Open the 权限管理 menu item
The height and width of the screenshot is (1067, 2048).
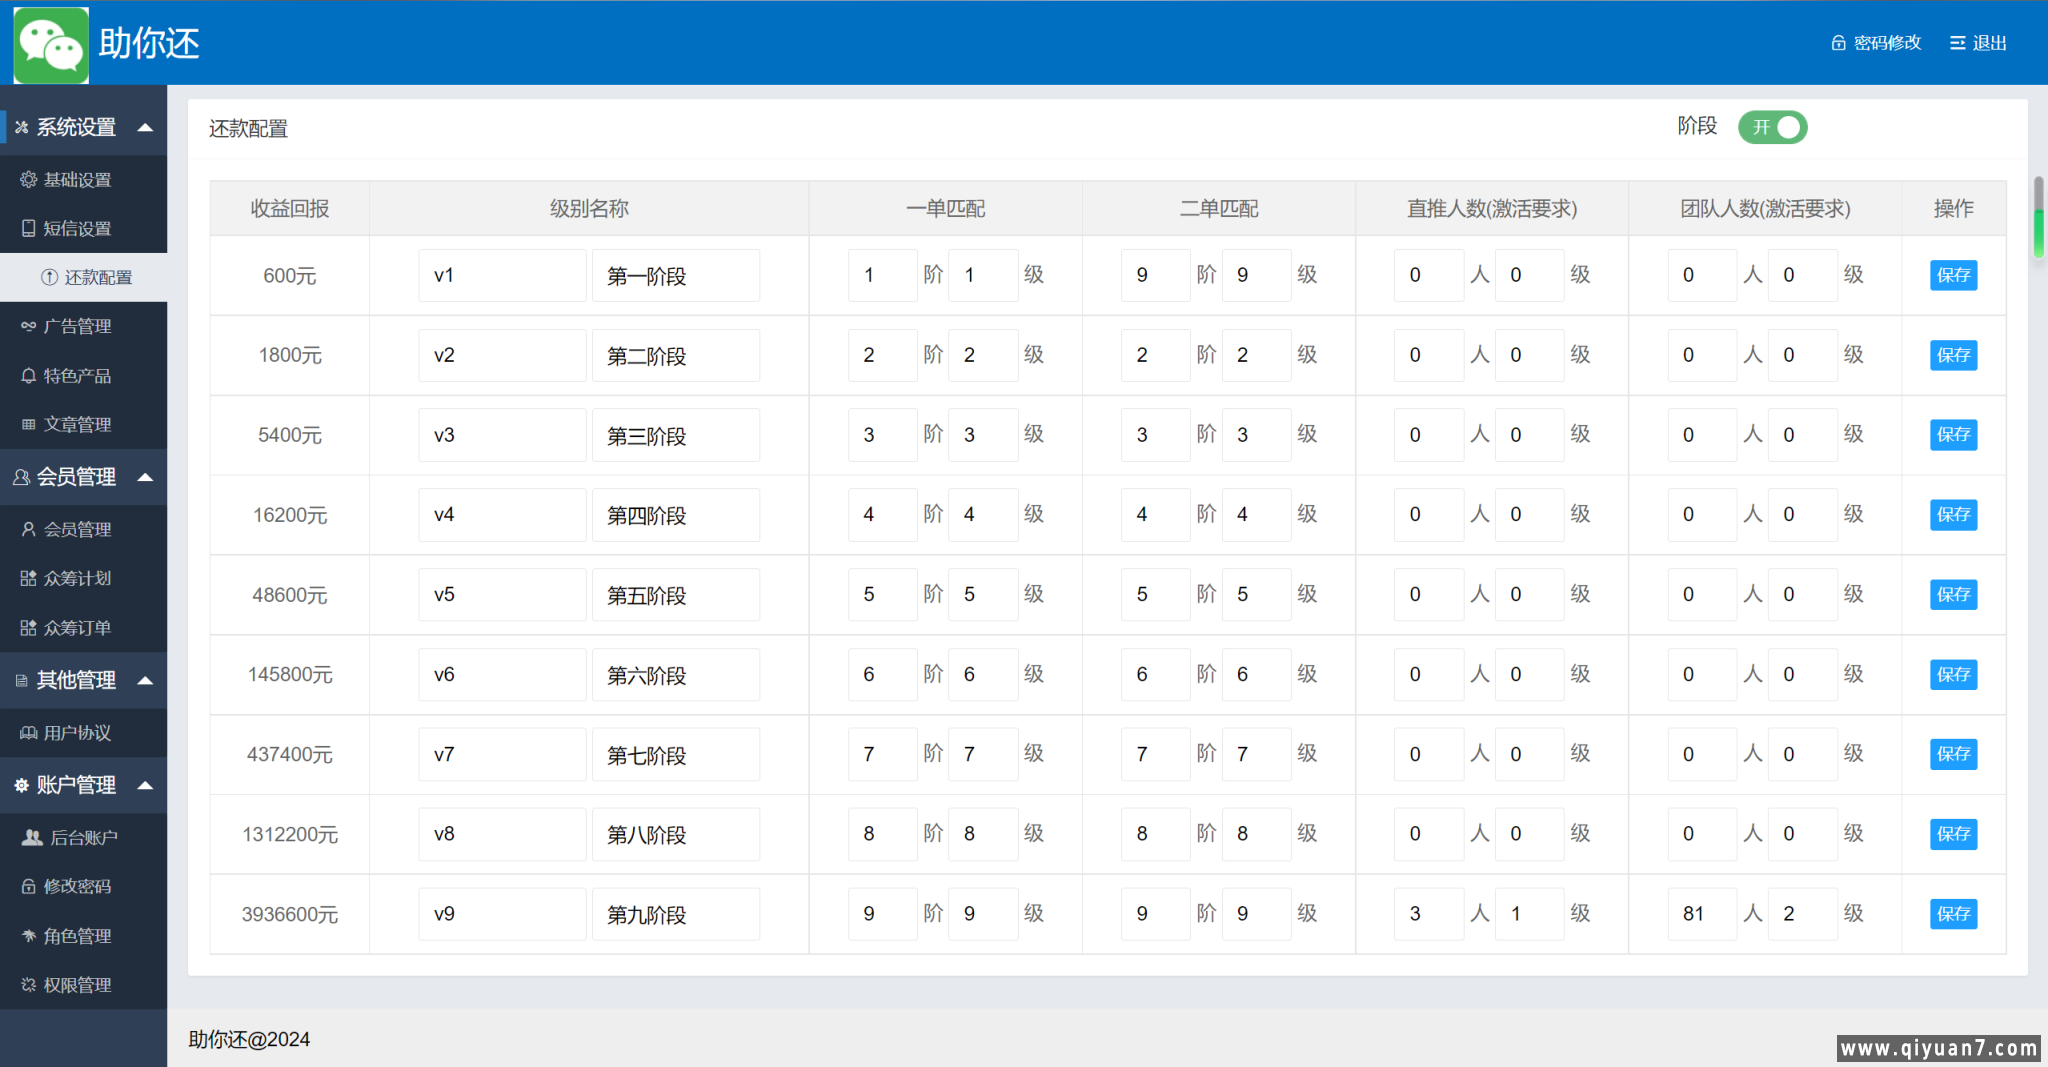point(78,985)
